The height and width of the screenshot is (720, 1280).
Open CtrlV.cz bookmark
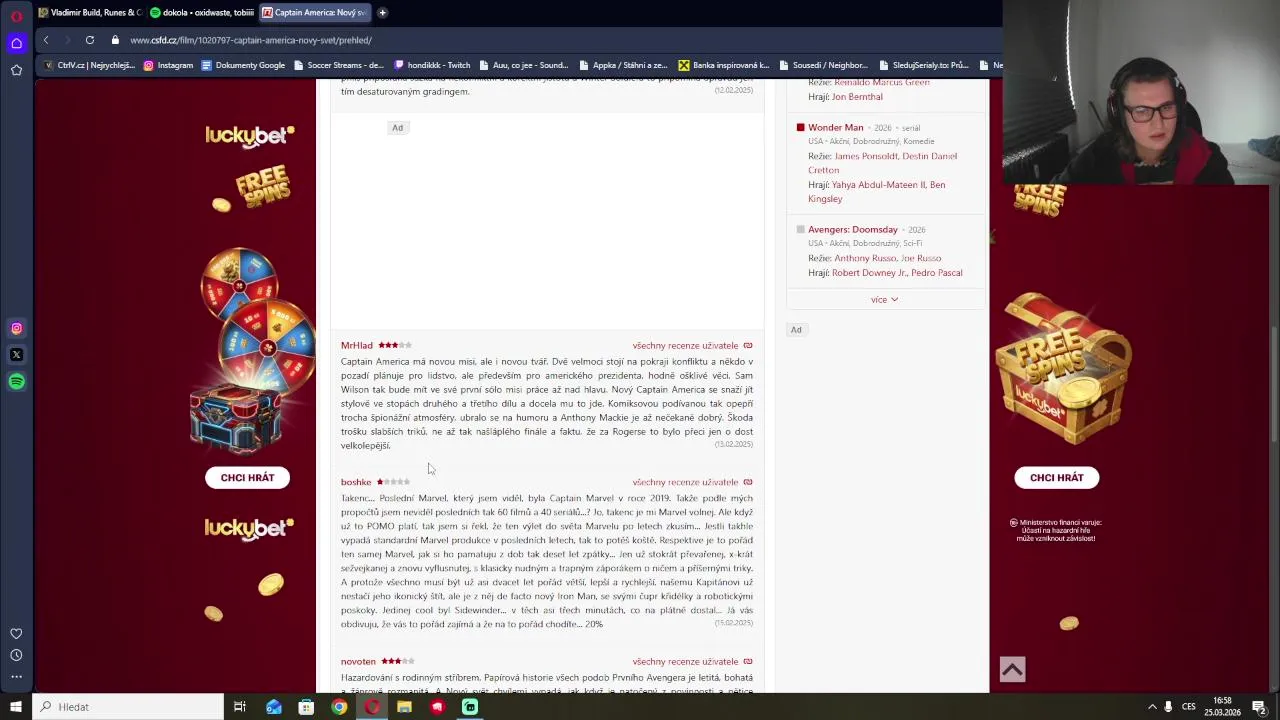(88, 66)
